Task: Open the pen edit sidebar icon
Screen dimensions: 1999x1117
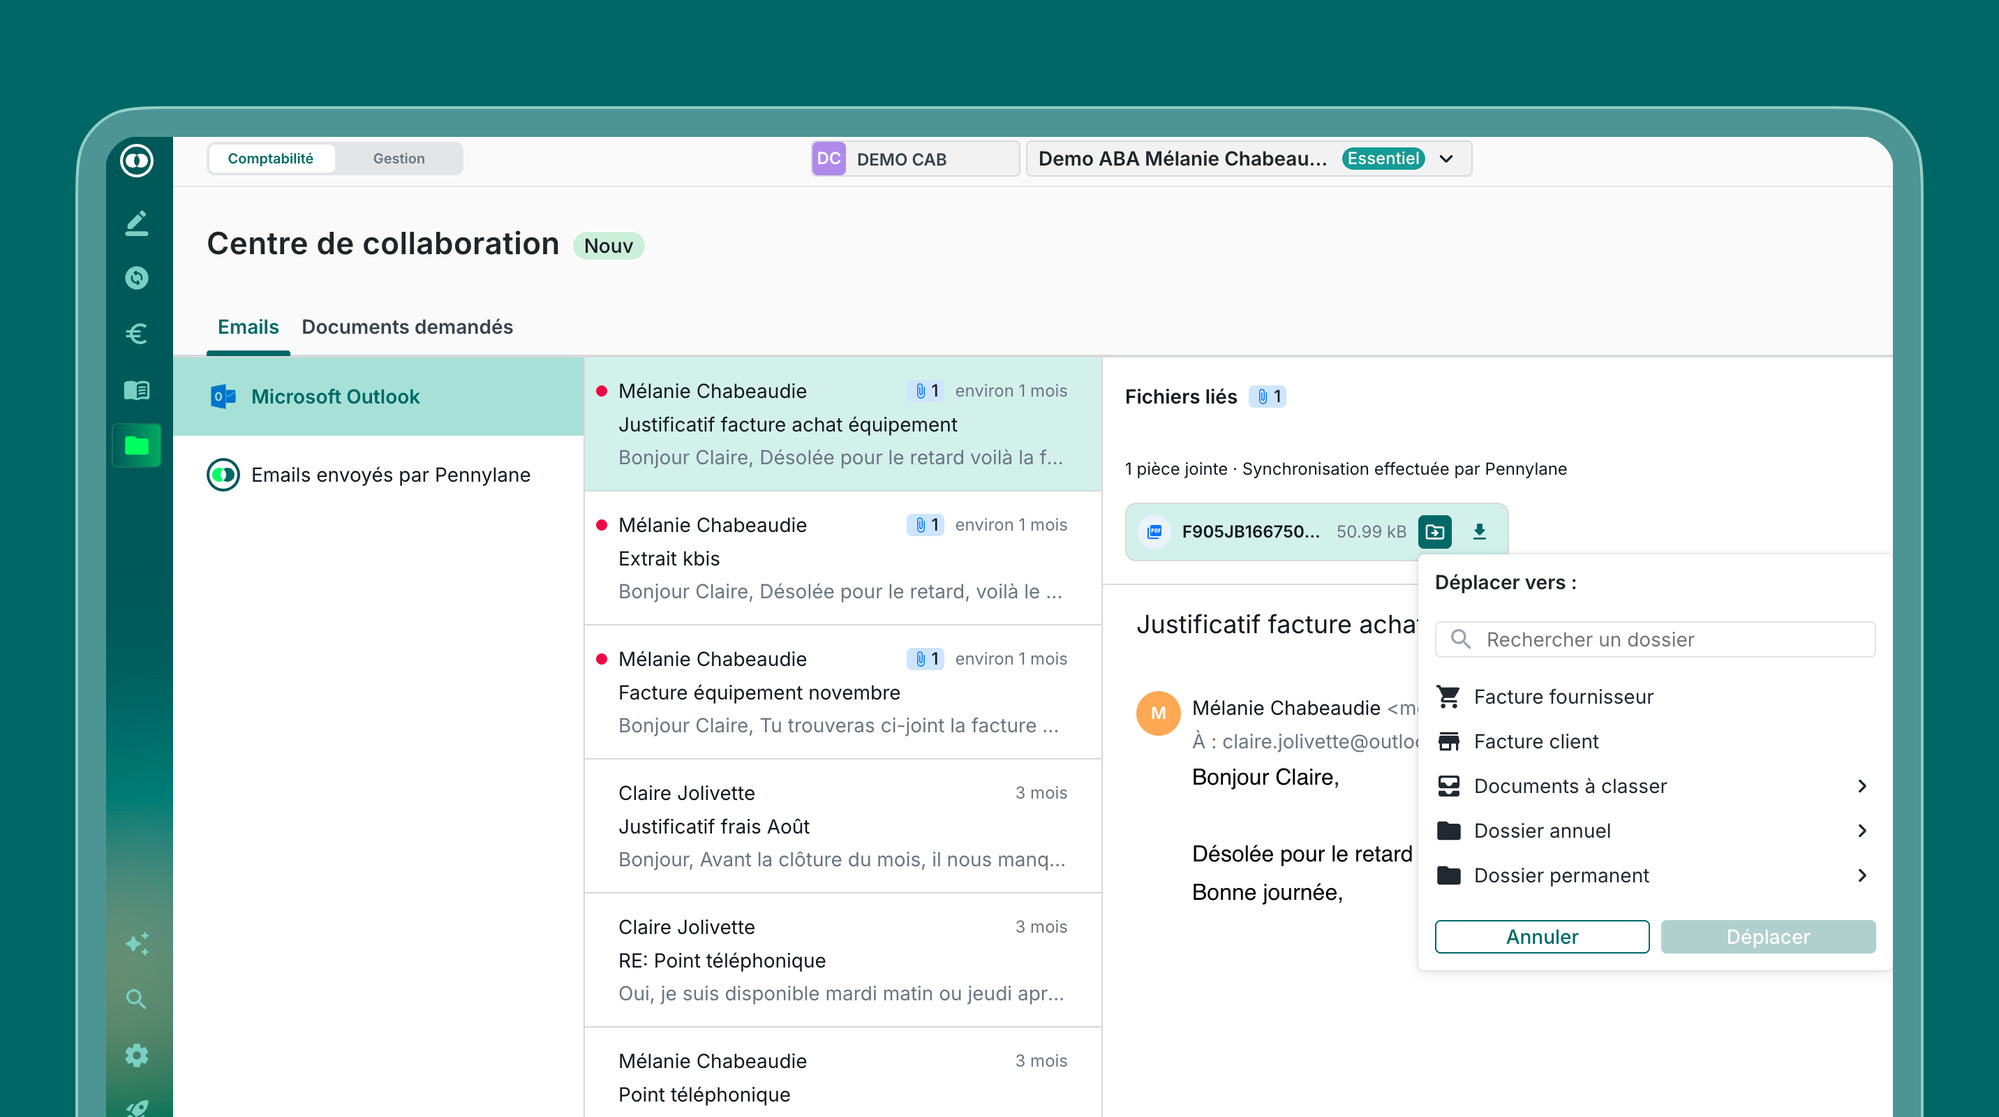Action: 137,223
